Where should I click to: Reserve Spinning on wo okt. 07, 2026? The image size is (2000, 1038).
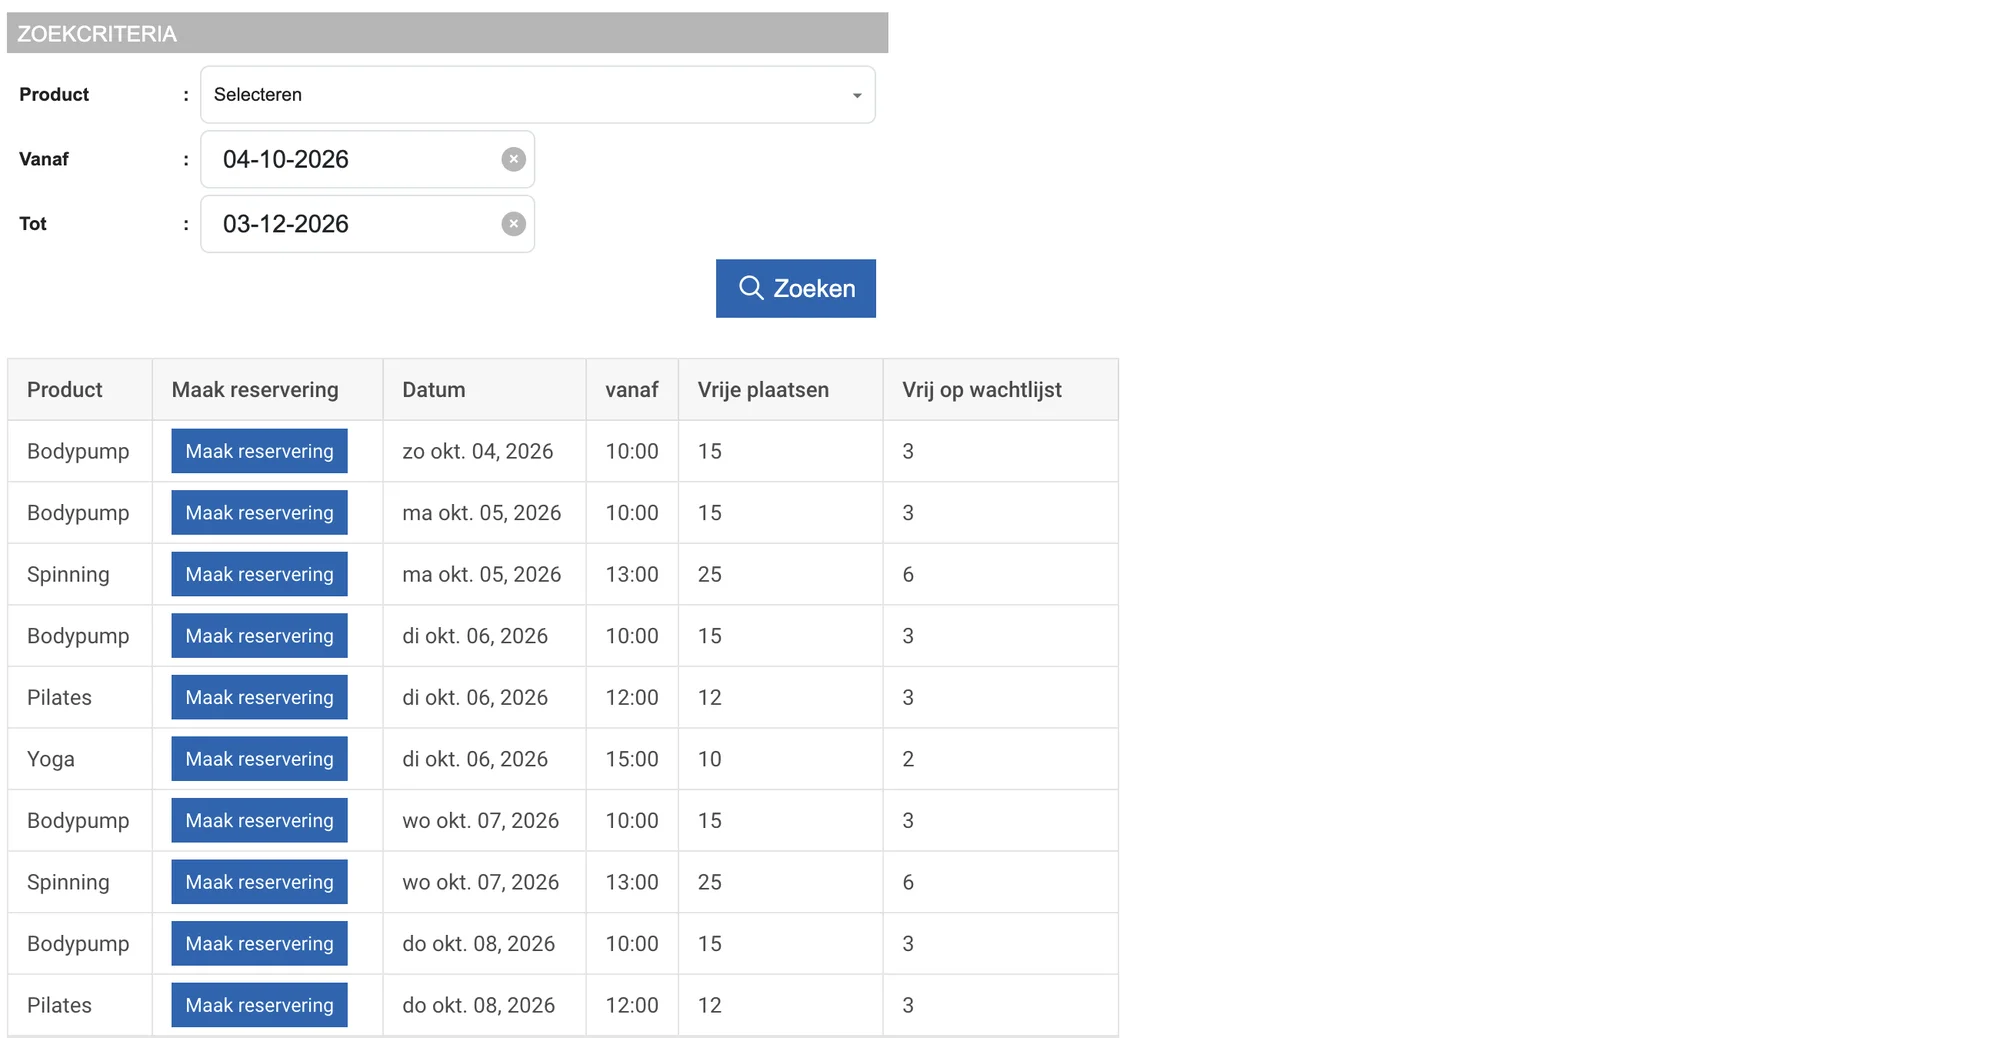click(x=260, y=882)
